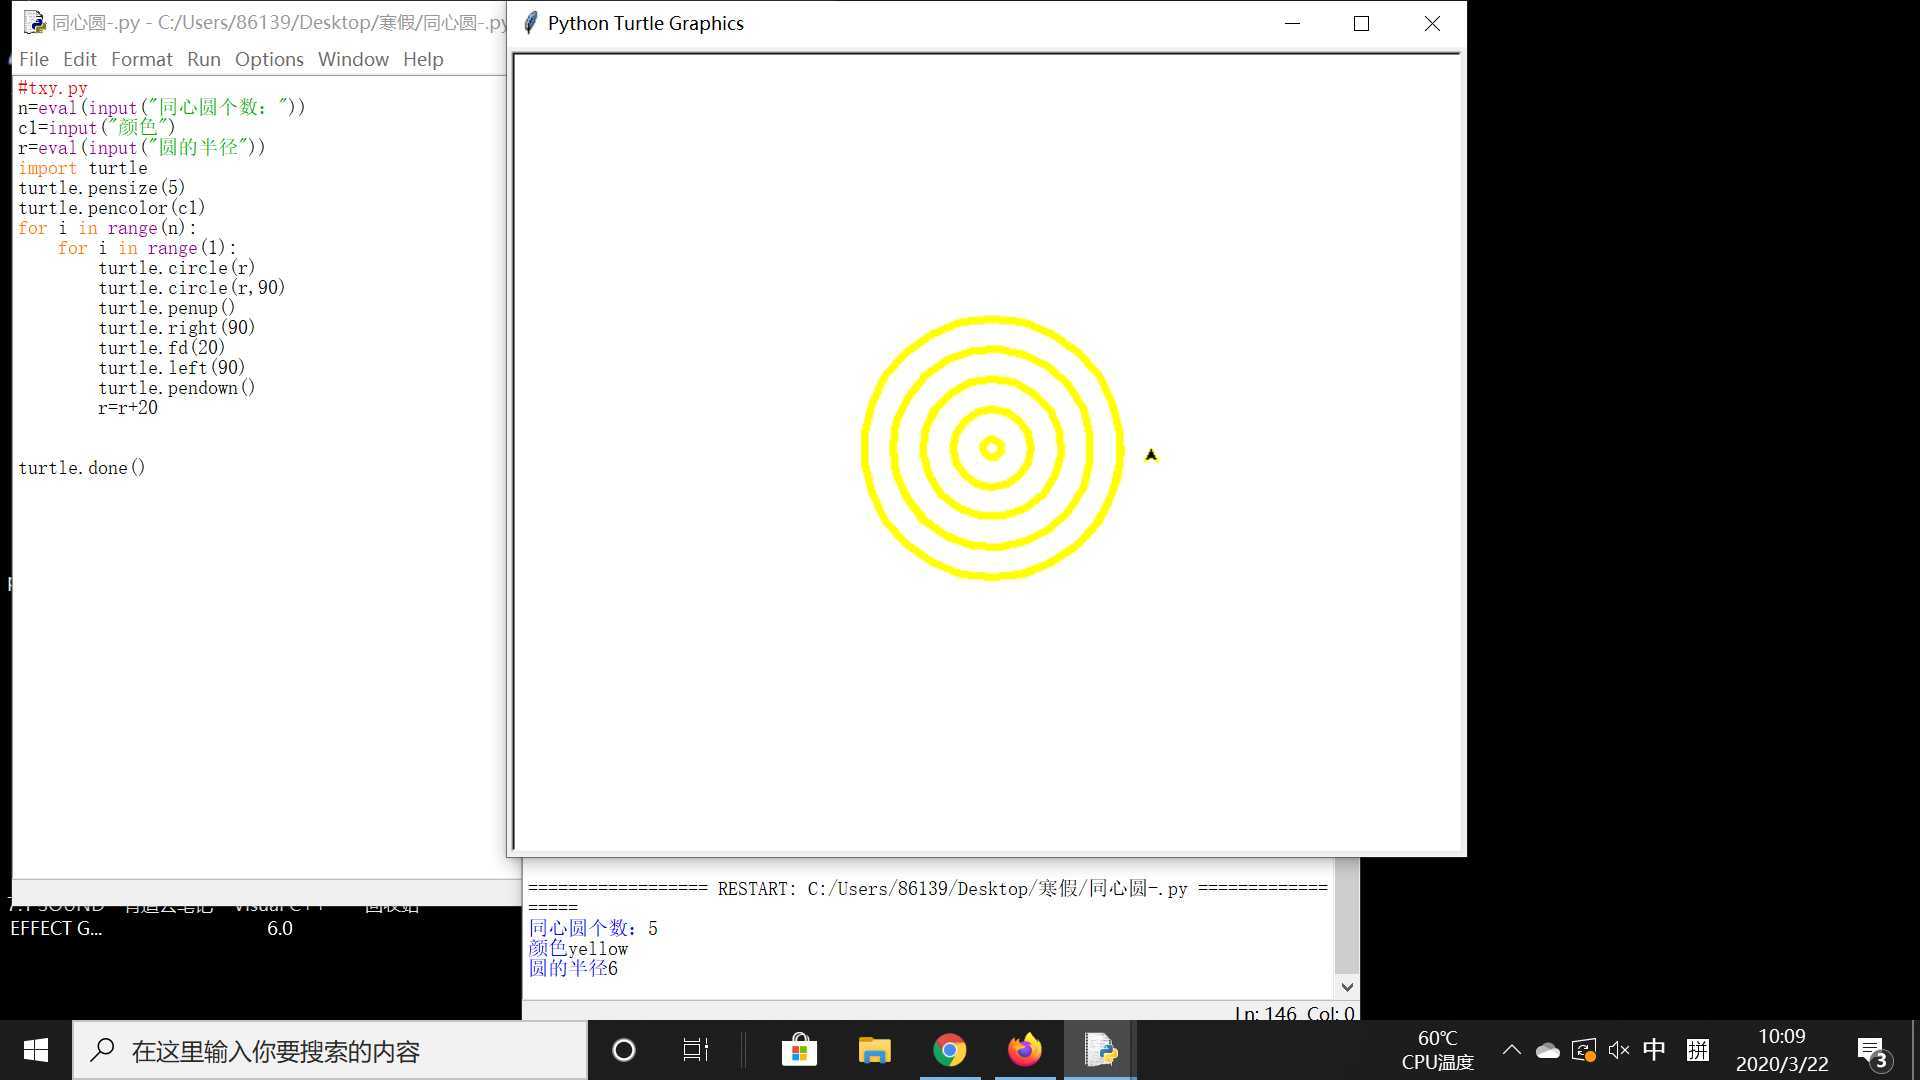1920x1080 pixels.
Task: Click the 'turtle.pendown()' line in editor
Action: point(176,388)
